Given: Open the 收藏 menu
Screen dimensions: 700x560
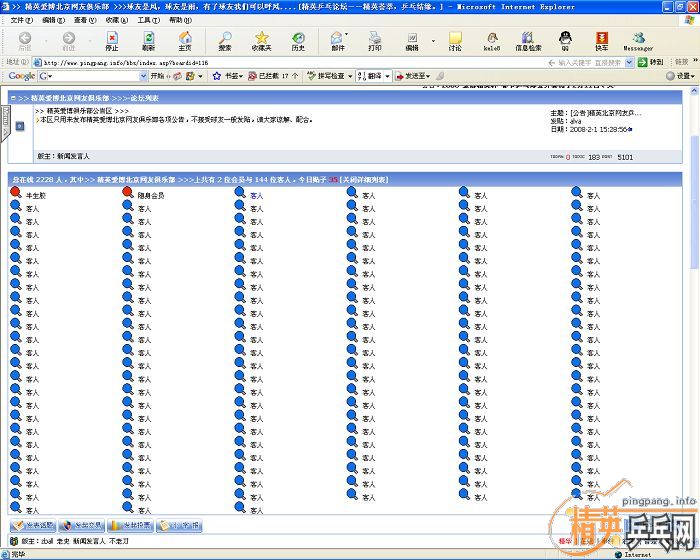Looking at the screenshot, I should [x=117, y=20].
